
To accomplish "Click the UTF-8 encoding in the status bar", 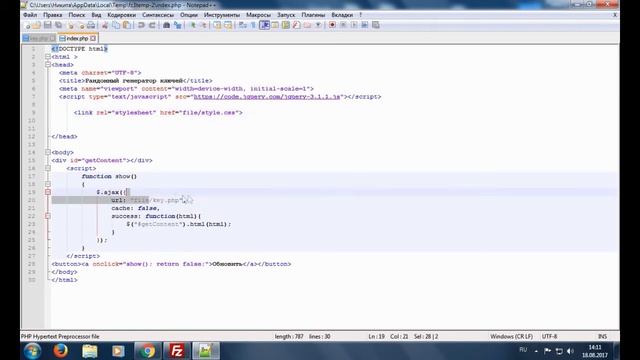I will pyautogui.click(x=549, y=337).
